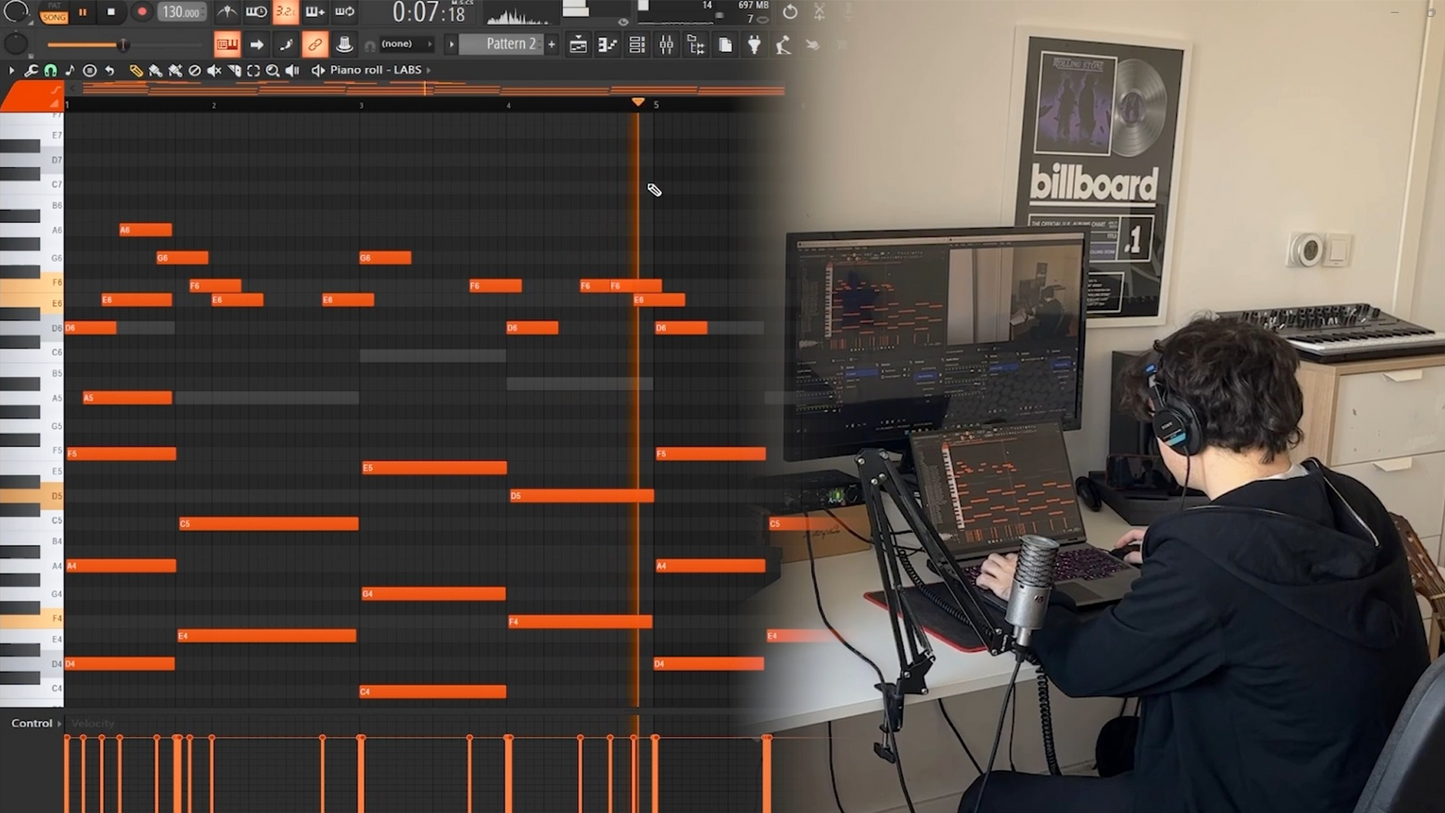This screenshot has height=813, width=1445.
Task: Click the time display 0:07:18
Action: pos(429,13)
